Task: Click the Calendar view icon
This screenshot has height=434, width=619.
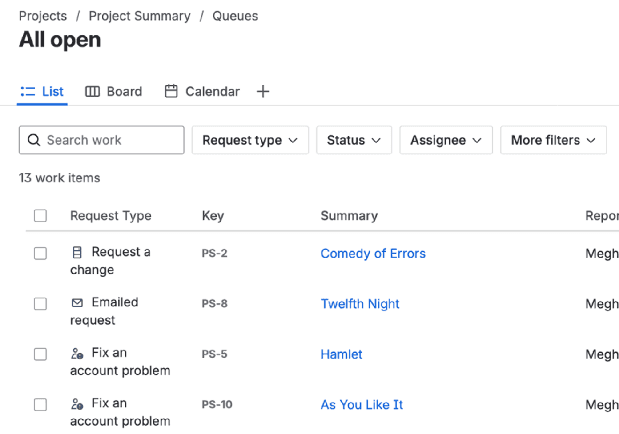Action: point(171,91)
